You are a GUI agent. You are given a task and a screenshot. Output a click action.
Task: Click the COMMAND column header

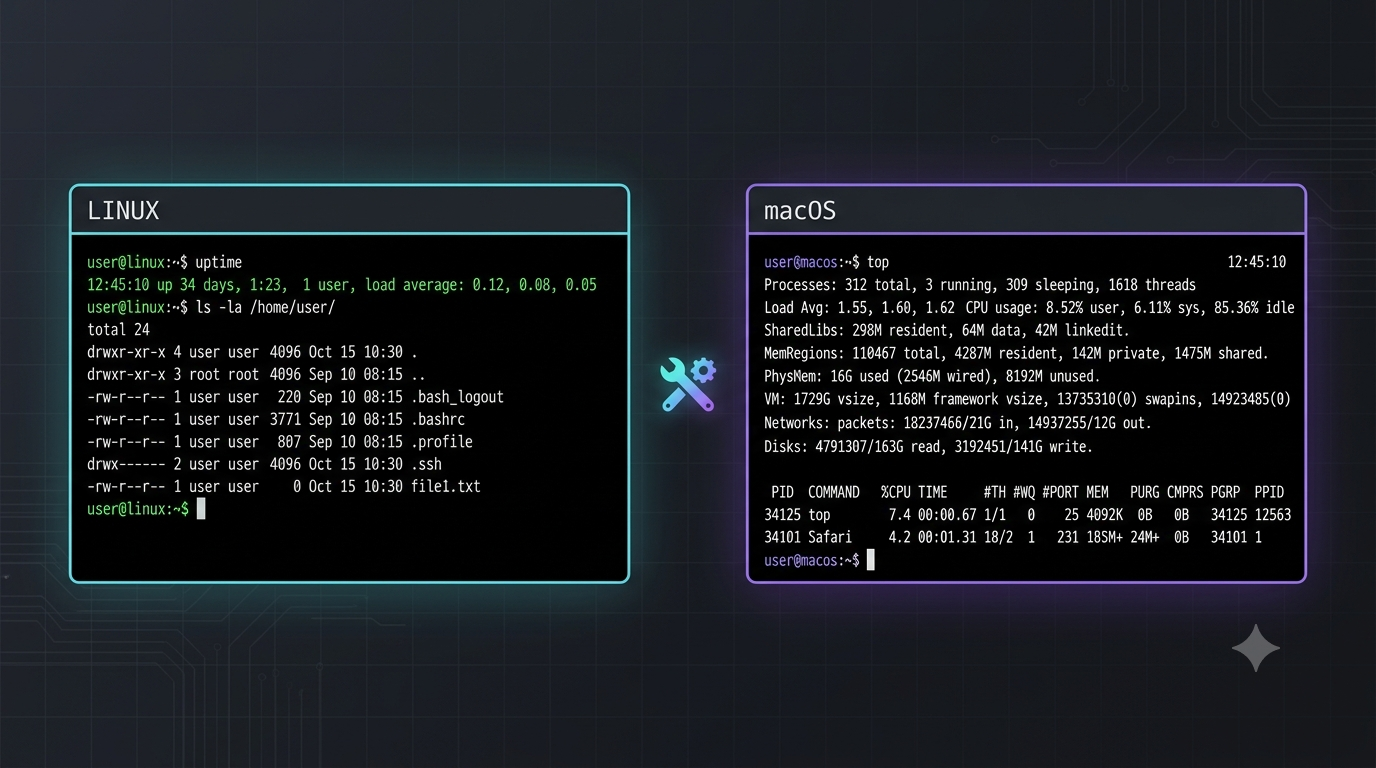[x=834, y=492]
